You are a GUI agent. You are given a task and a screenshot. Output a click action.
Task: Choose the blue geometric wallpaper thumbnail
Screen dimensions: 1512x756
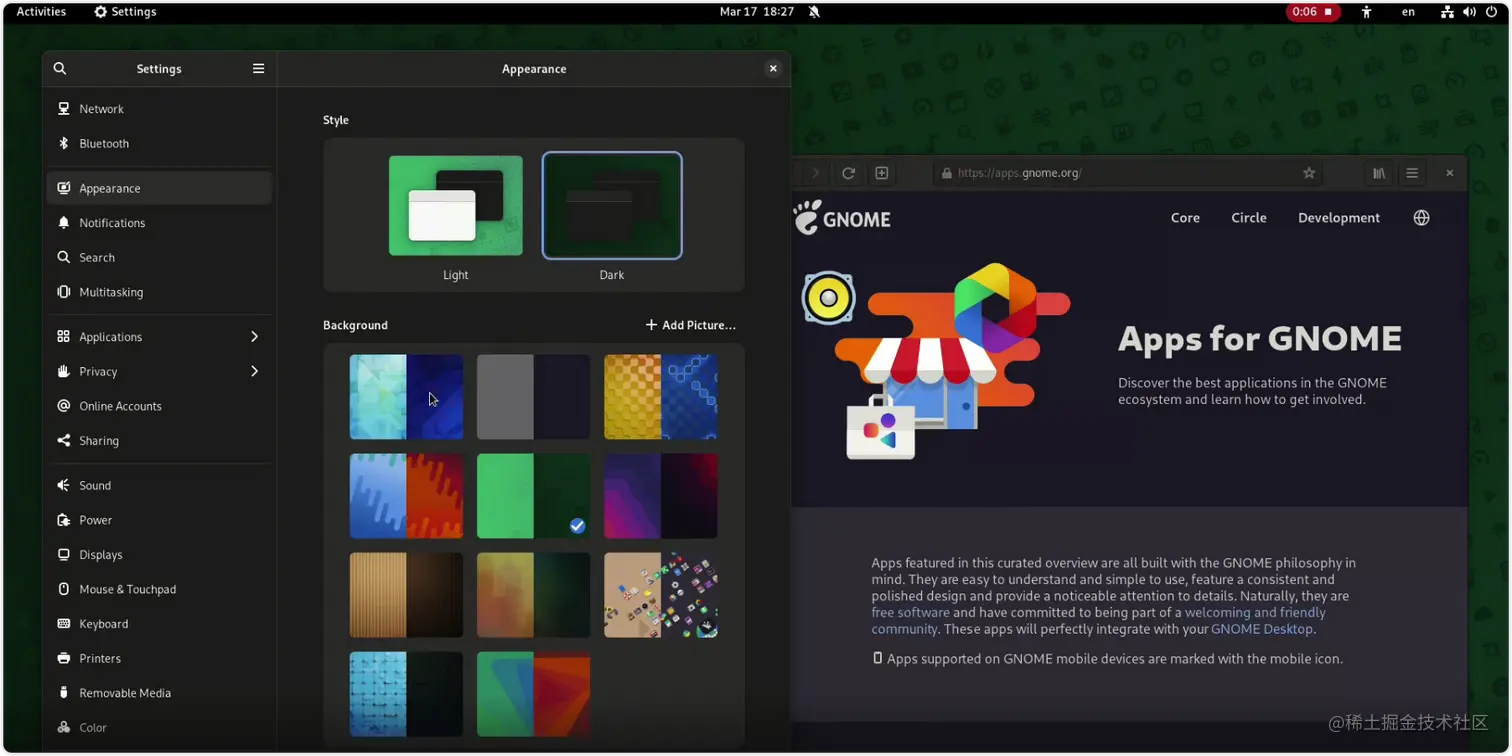click(x=406, y=397)
